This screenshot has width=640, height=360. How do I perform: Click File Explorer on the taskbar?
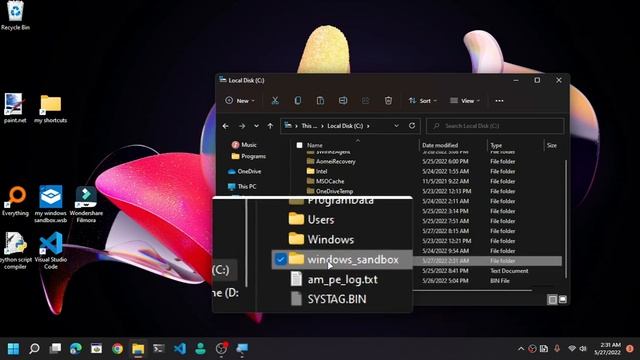point(138,349)
